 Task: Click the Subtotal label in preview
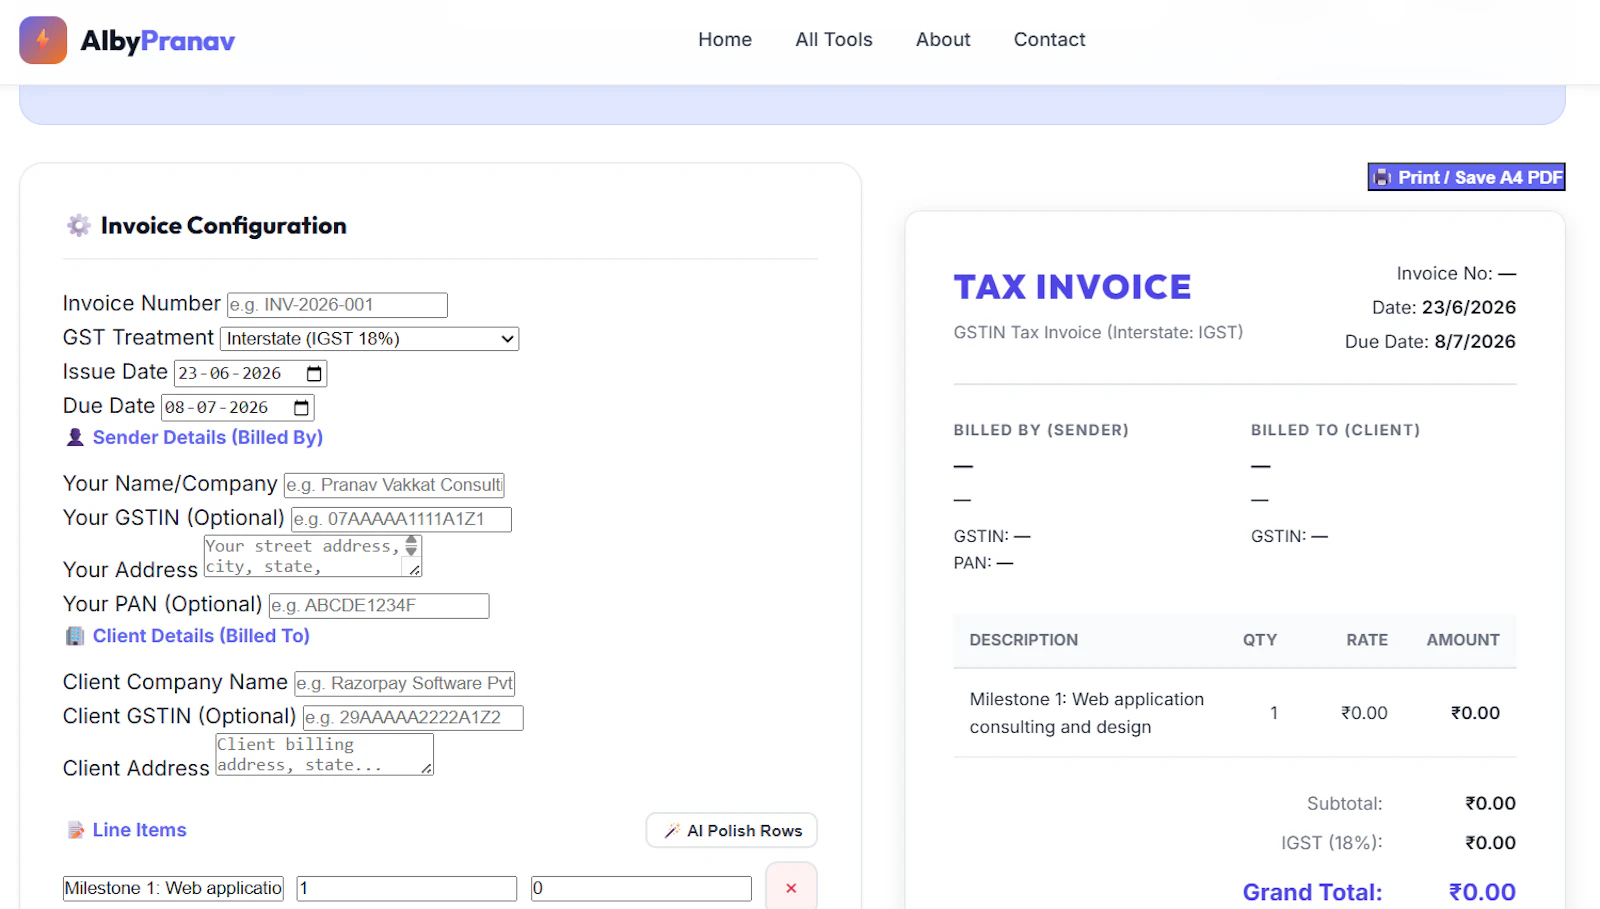pyautogui.click(x=1344, y=804)
